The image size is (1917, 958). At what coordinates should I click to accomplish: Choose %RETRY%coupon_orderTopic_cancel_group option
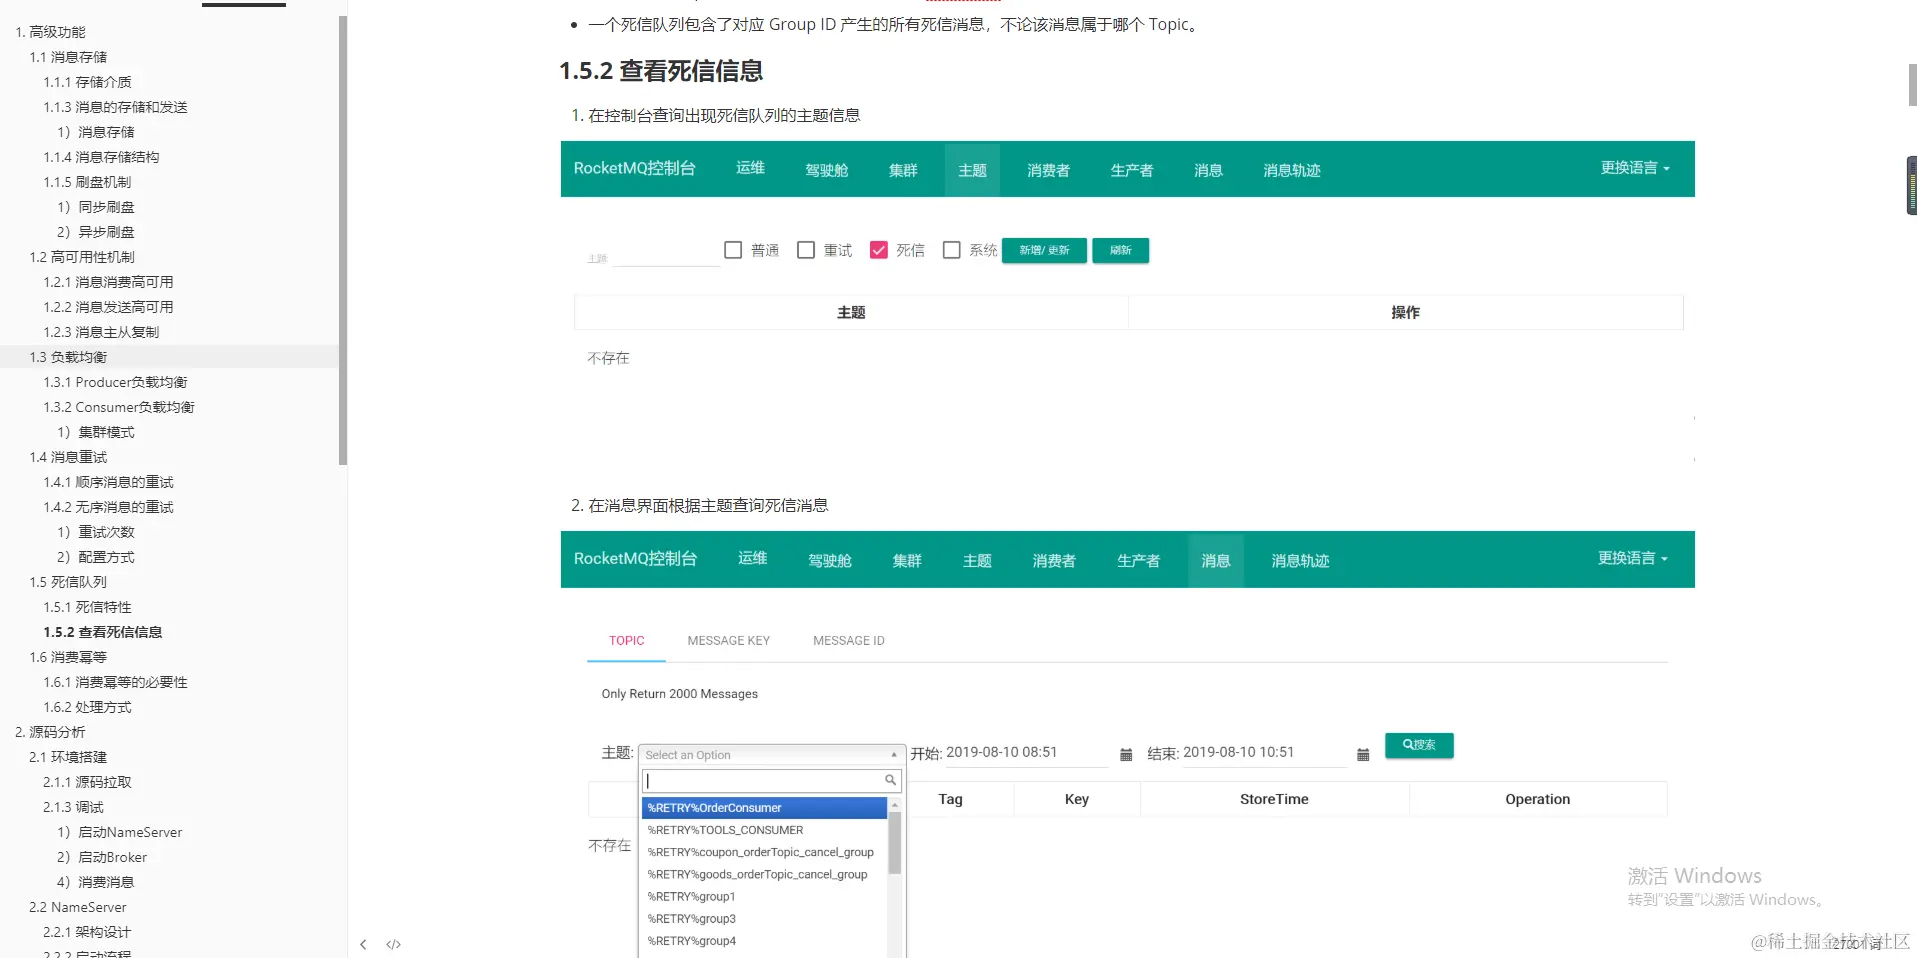click(764, 852)
